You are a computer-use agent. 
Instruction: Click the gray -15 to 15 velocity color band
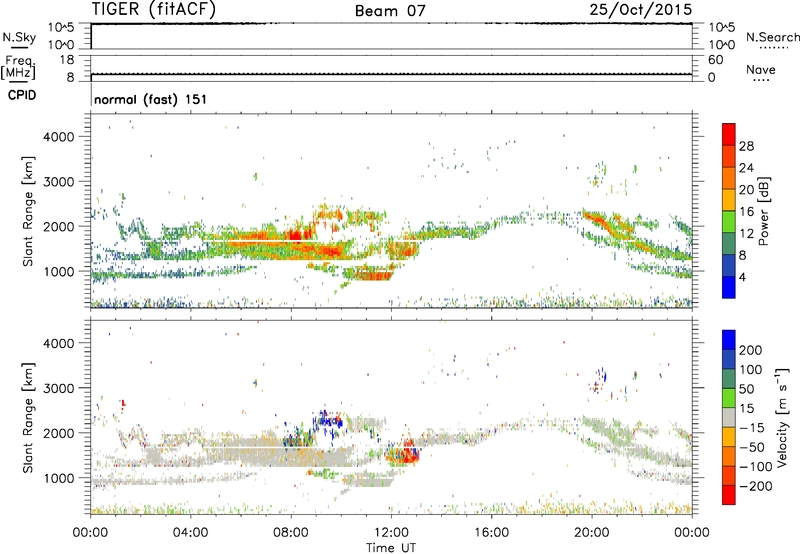click(x=729, y=417)
